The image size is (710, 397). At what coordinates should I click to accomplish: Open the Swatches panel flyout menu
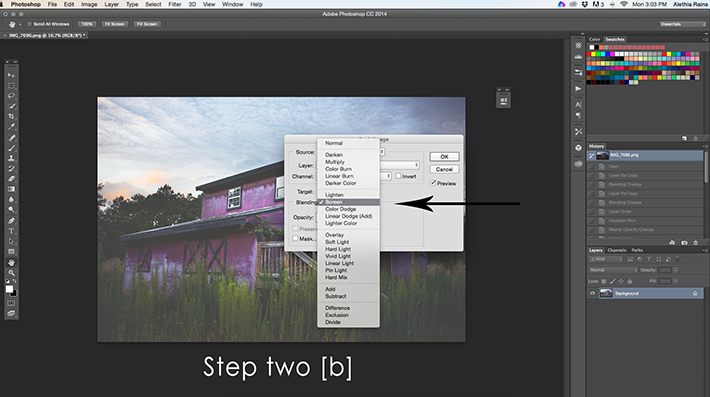pos(705,39)
